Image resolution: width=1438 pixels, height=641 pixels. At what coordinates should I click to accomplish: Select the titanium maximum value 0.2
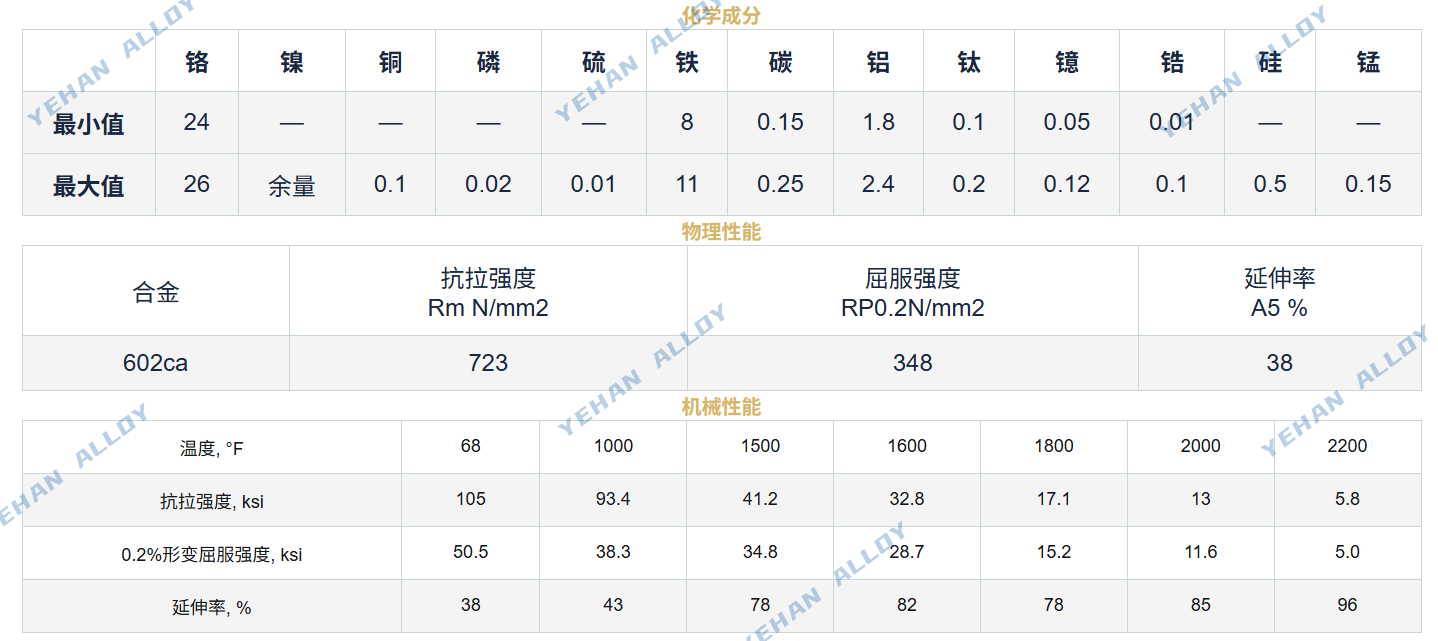[x=969, y=184]
